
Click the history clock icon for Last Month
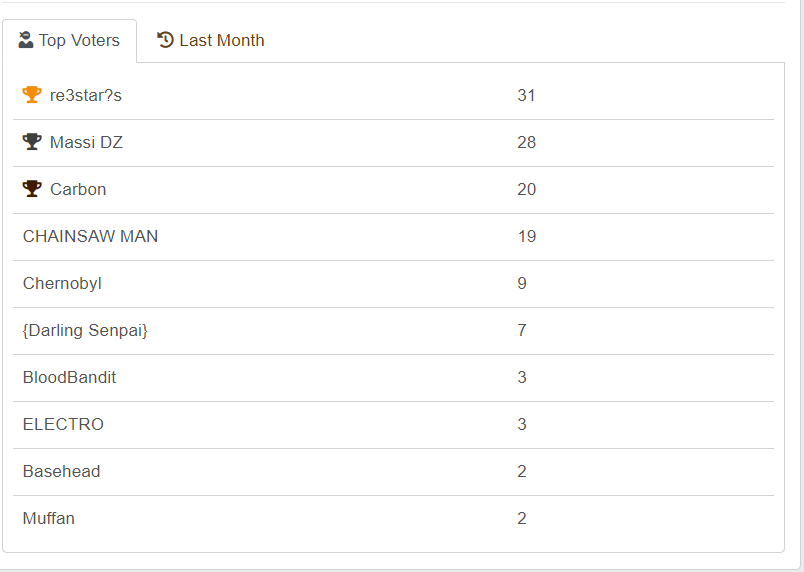166,40
